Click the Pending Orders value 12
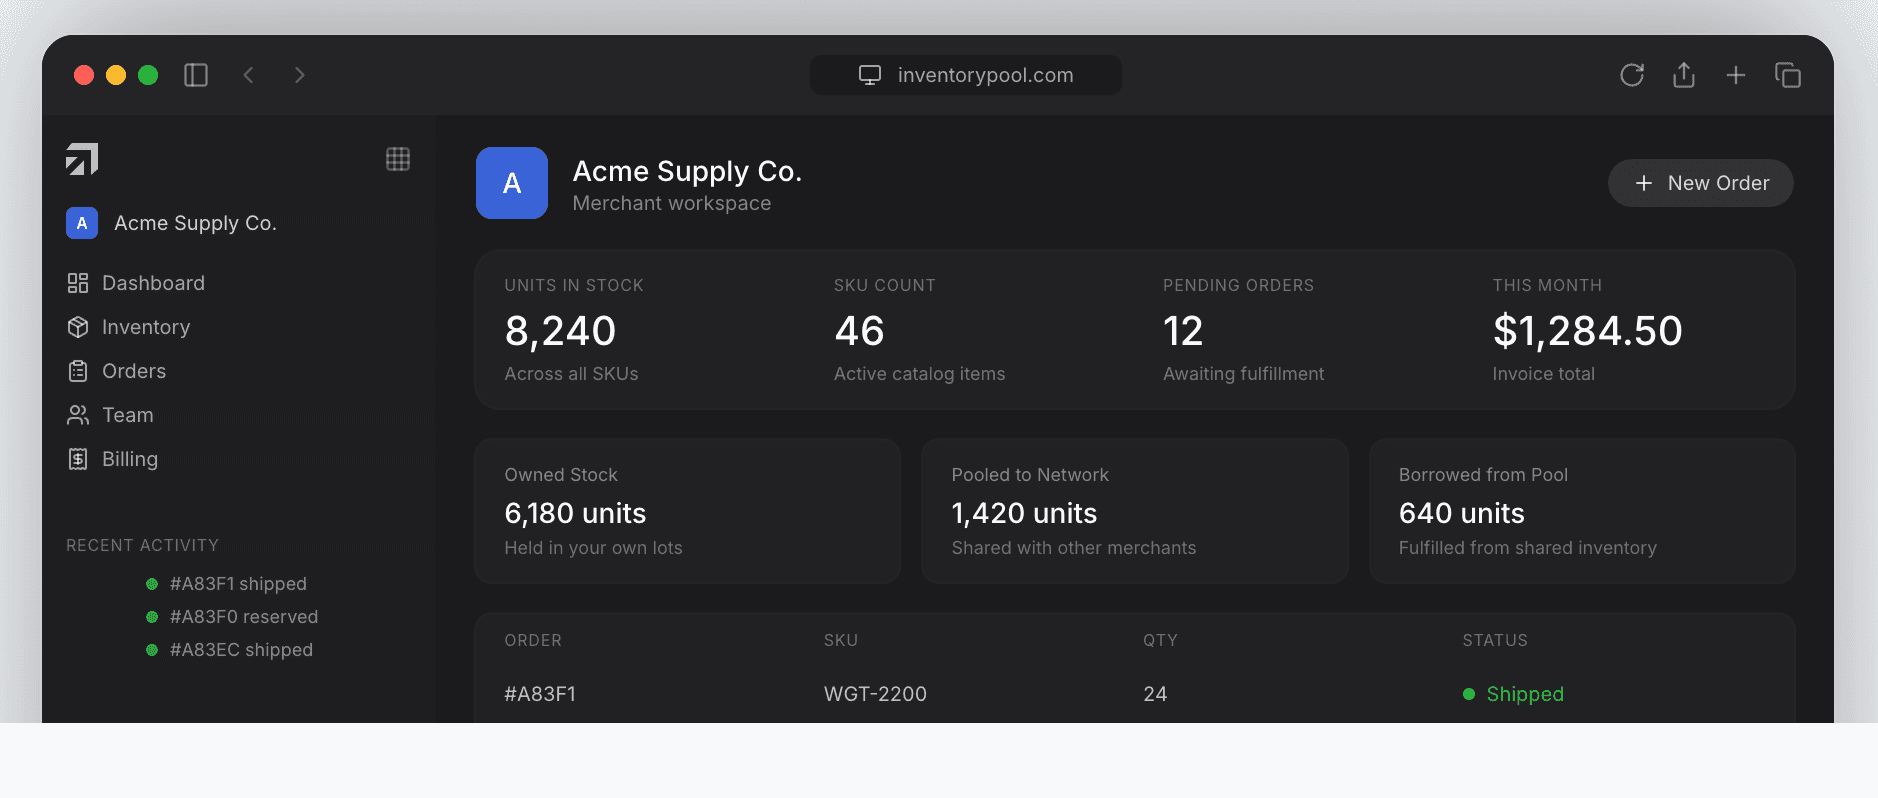Viewport: 1878px width, 798px height. (1183, 331)
